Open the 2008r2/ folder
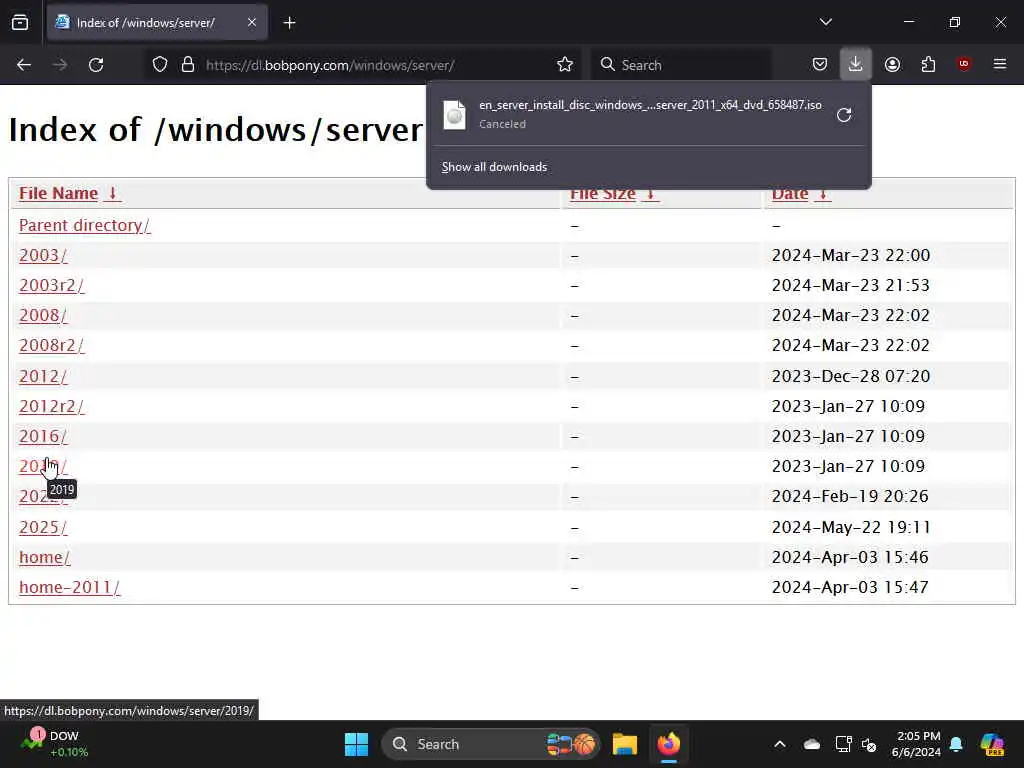Screen dimensions: 1024x768 tap(52, 345)
